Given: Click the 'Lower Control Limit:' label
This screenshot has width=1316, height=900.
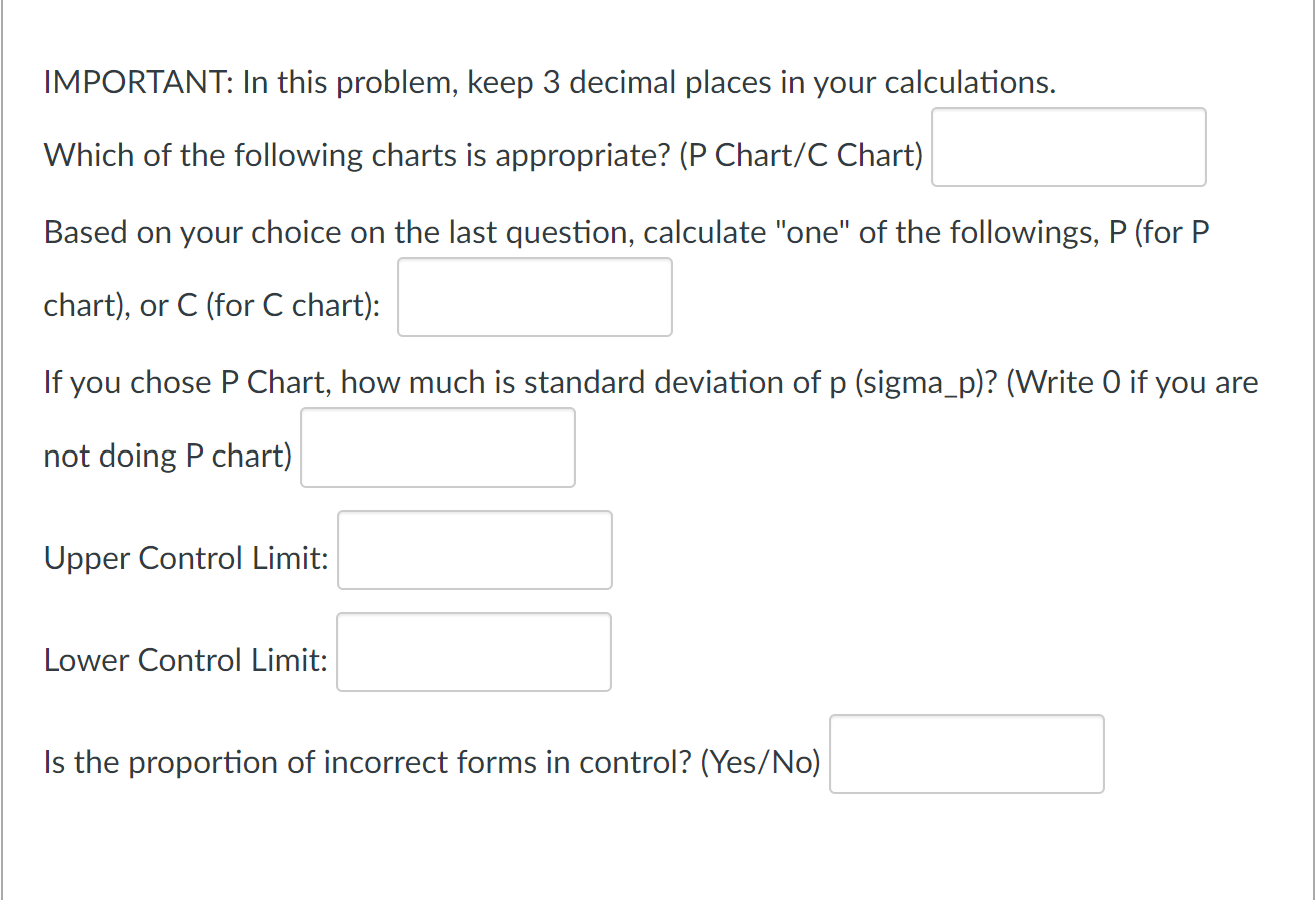Looking at the screenshot, I should pyautogui.click(x=186, y=661).
